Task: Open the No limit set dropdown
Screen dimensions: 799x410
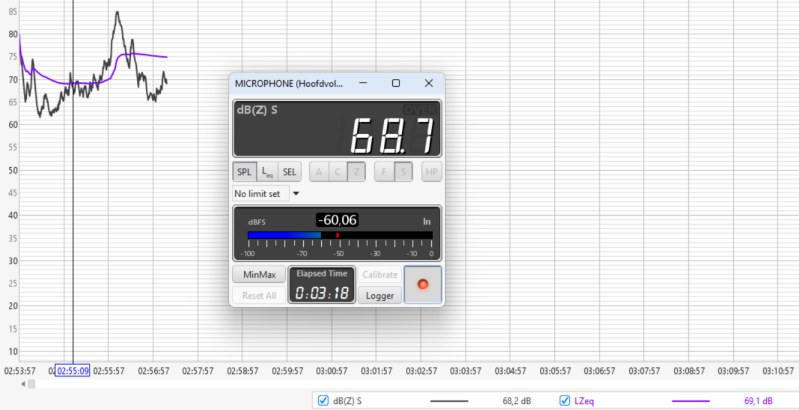Action: point(260,193)
